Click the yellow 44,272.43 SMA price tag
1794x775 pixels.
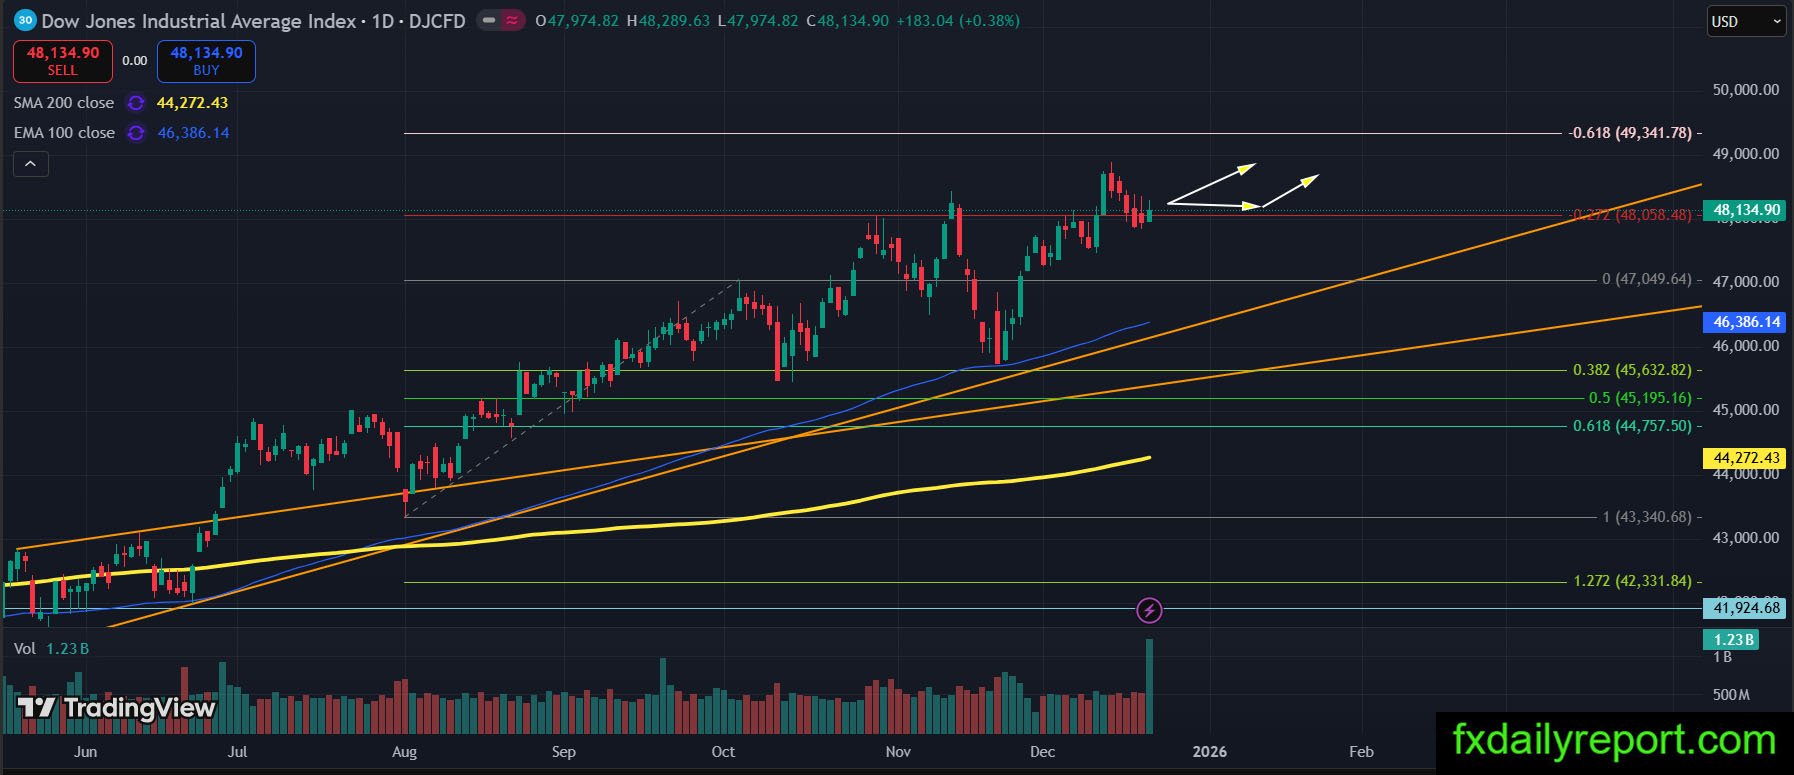pos(1746,458)
